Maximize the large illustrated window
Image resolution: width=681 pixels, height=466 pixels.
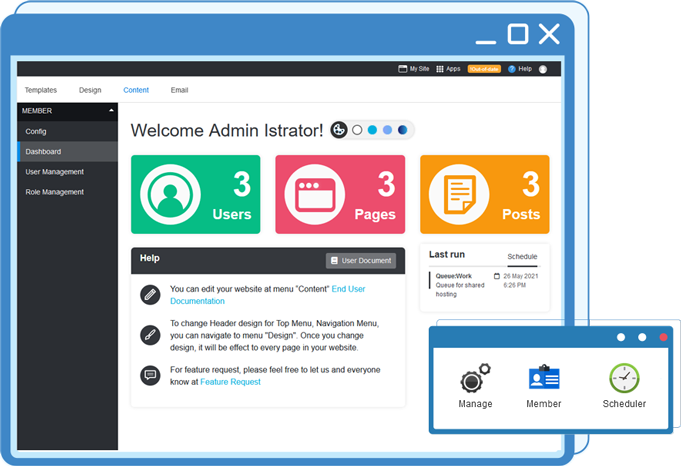[518, 34]
